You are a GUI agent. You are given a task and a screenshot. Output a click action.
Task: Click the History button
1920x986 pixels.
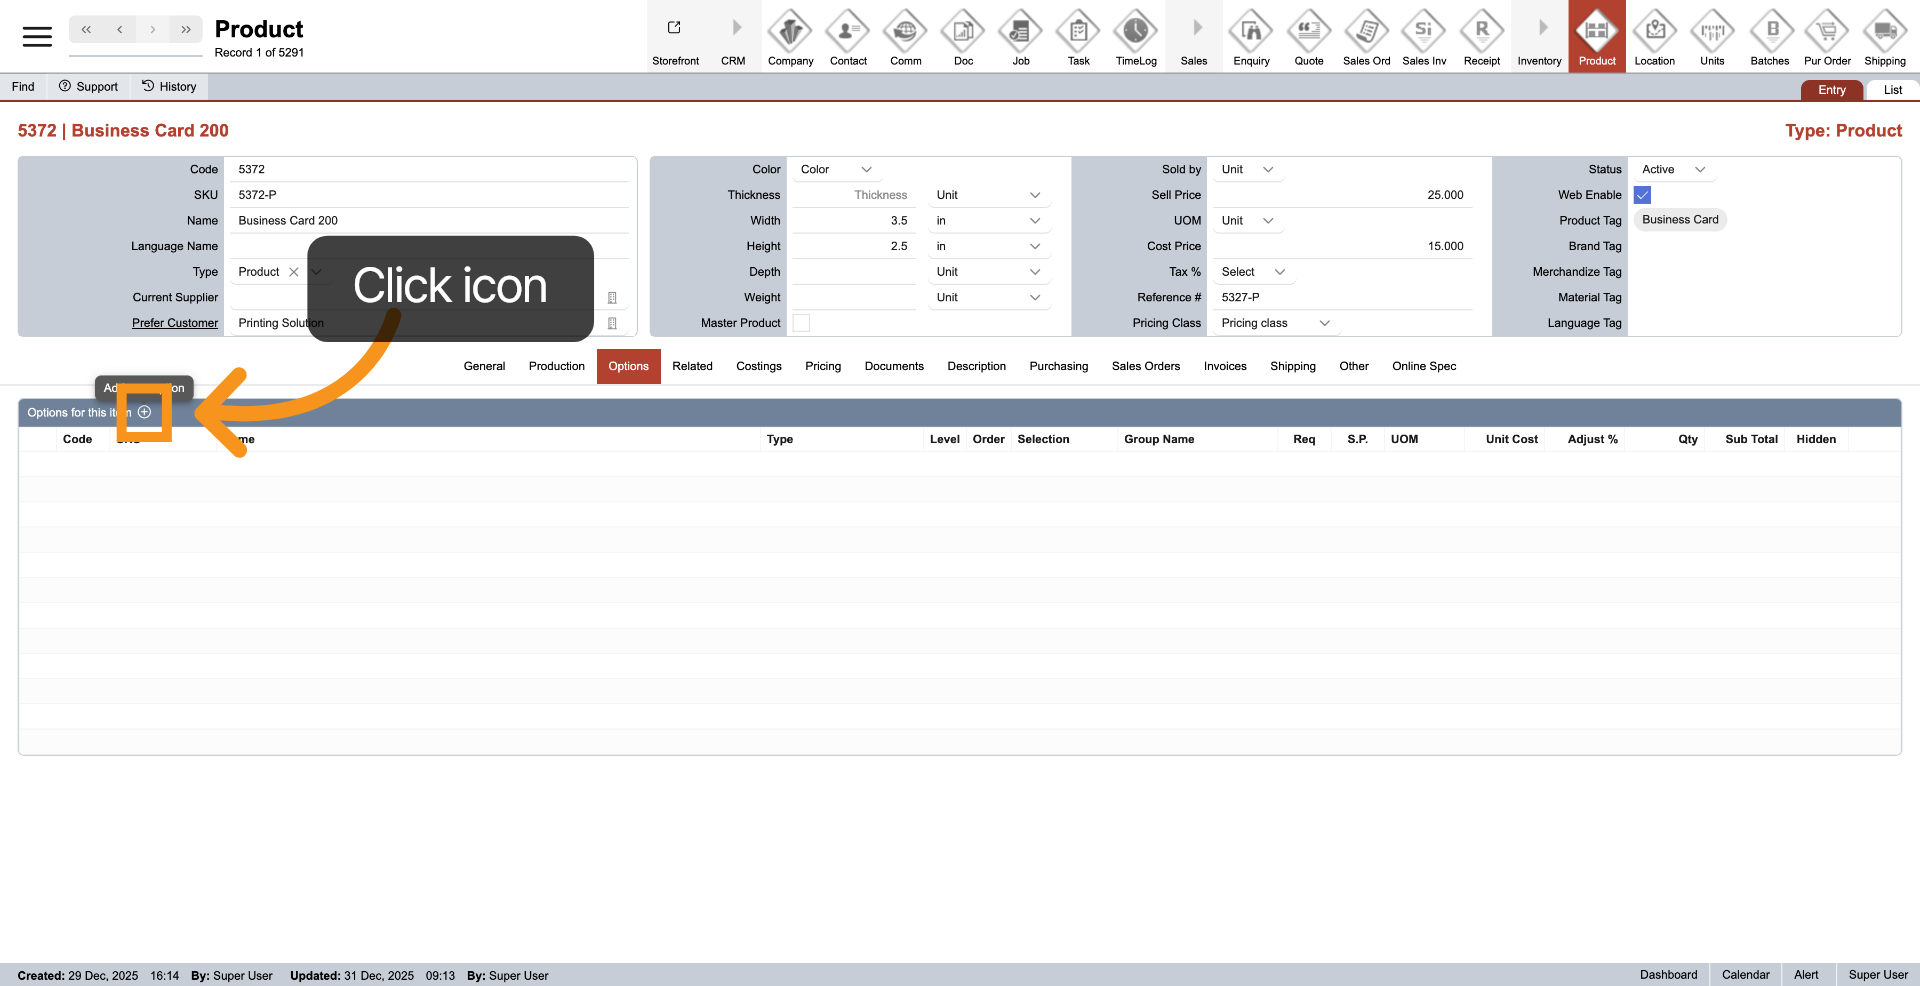(169, 87)
